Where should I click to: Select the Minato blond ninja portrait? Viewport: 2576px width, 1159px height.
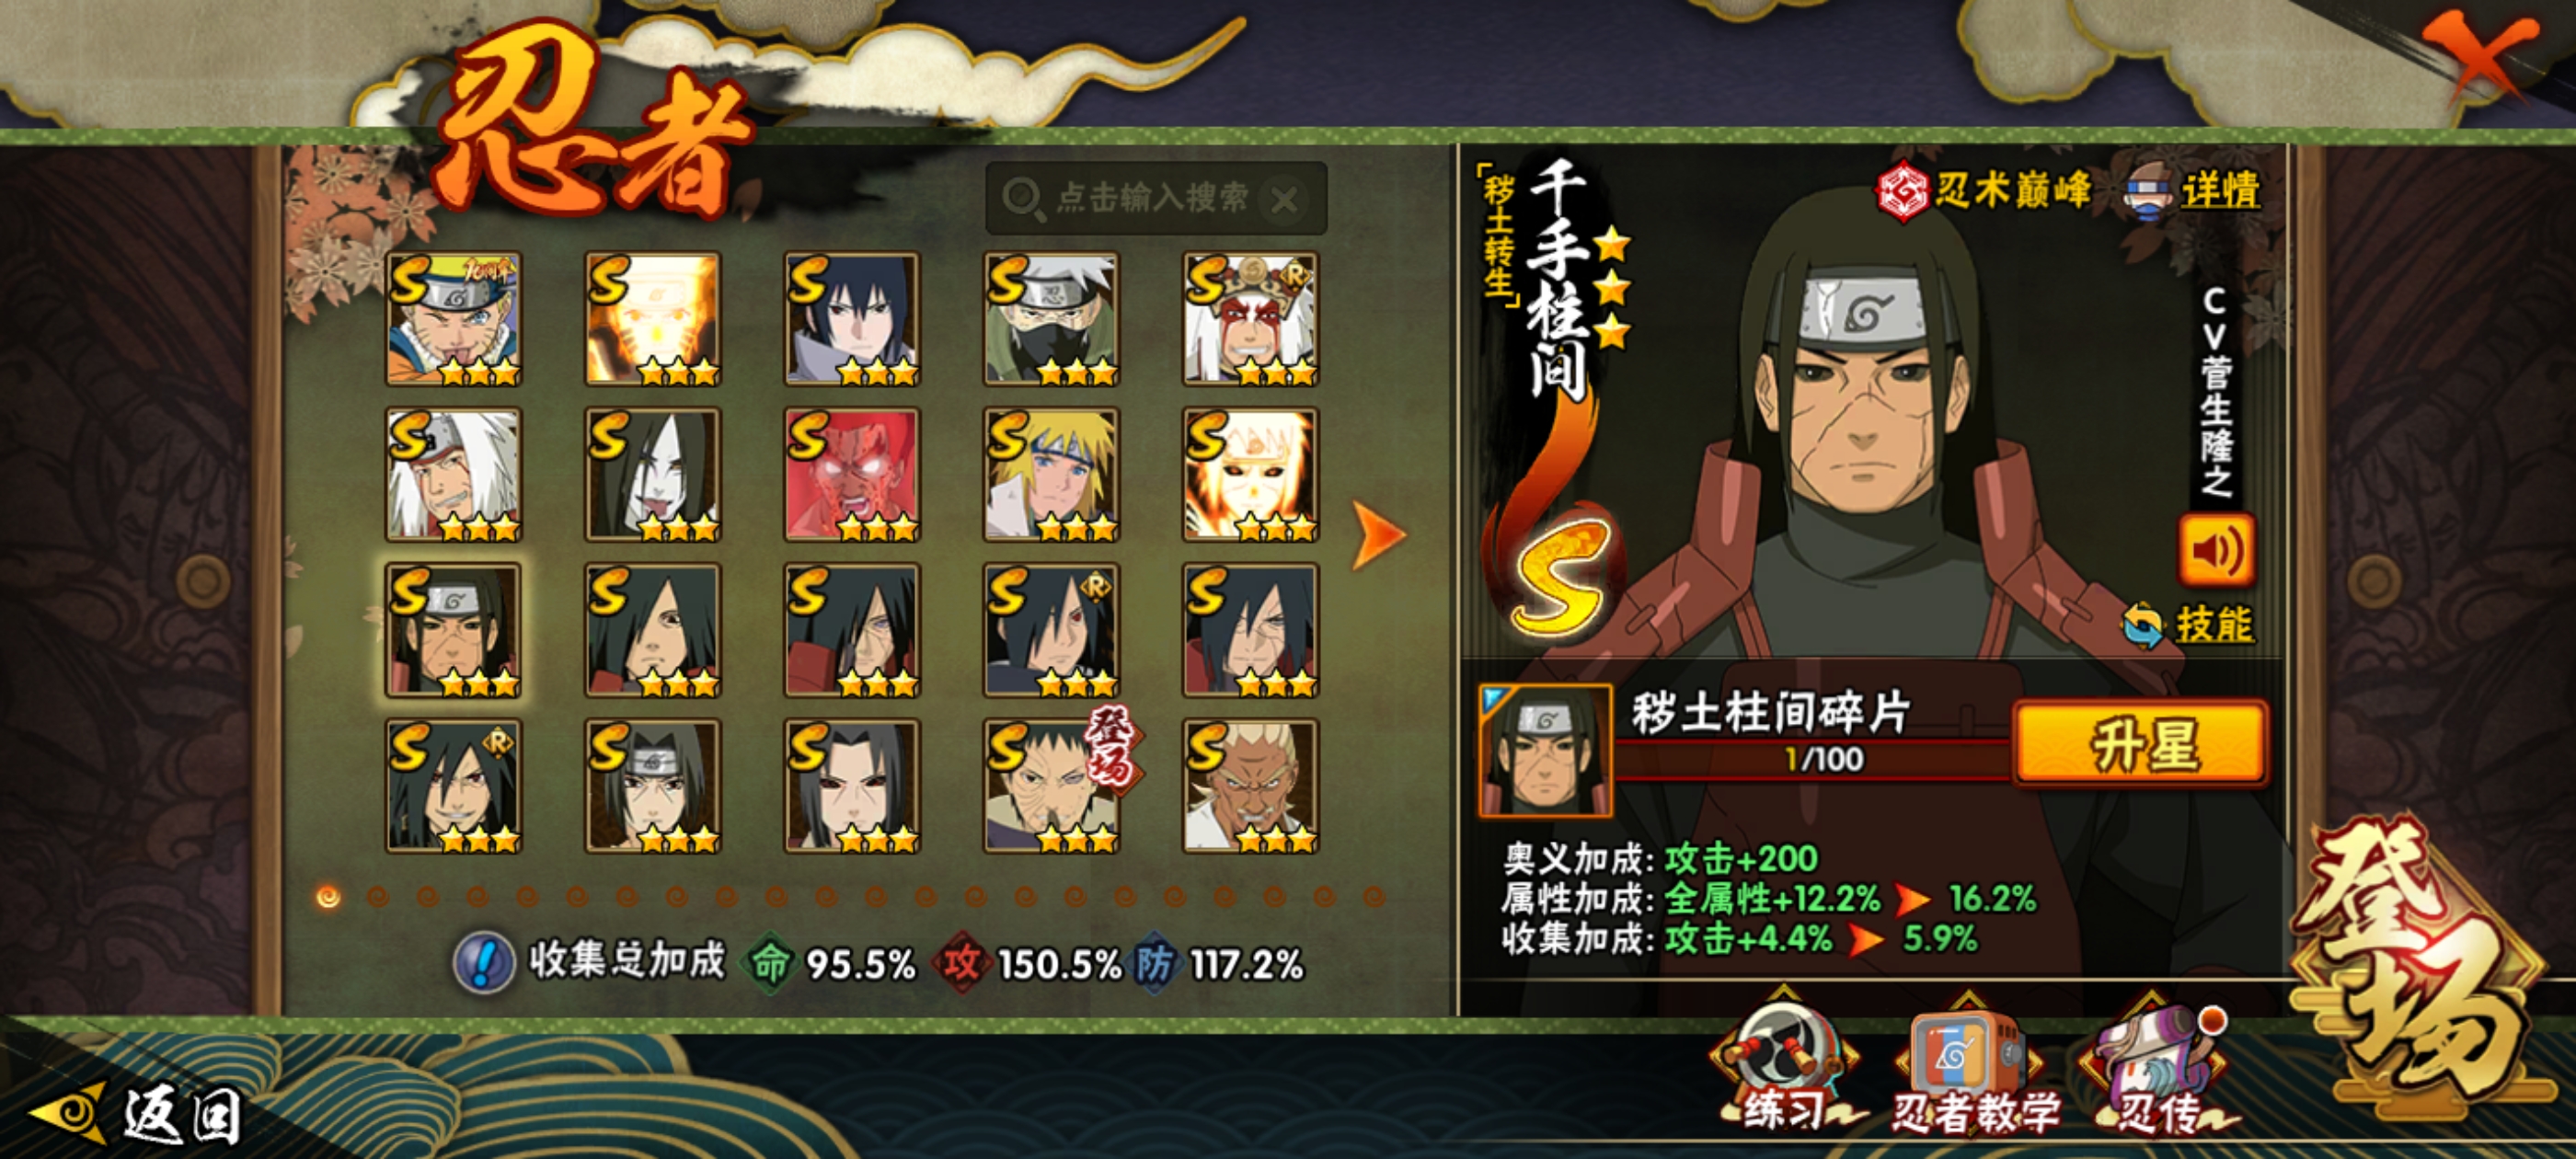(1051, 474)
